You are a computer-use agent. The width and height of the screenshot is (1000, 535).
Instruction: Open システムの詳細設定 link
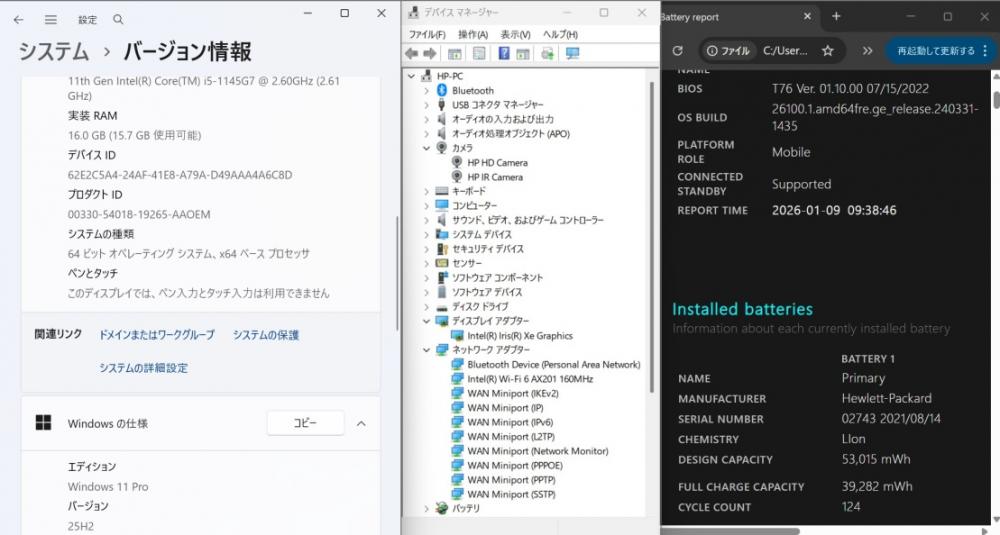click(143, 368)
